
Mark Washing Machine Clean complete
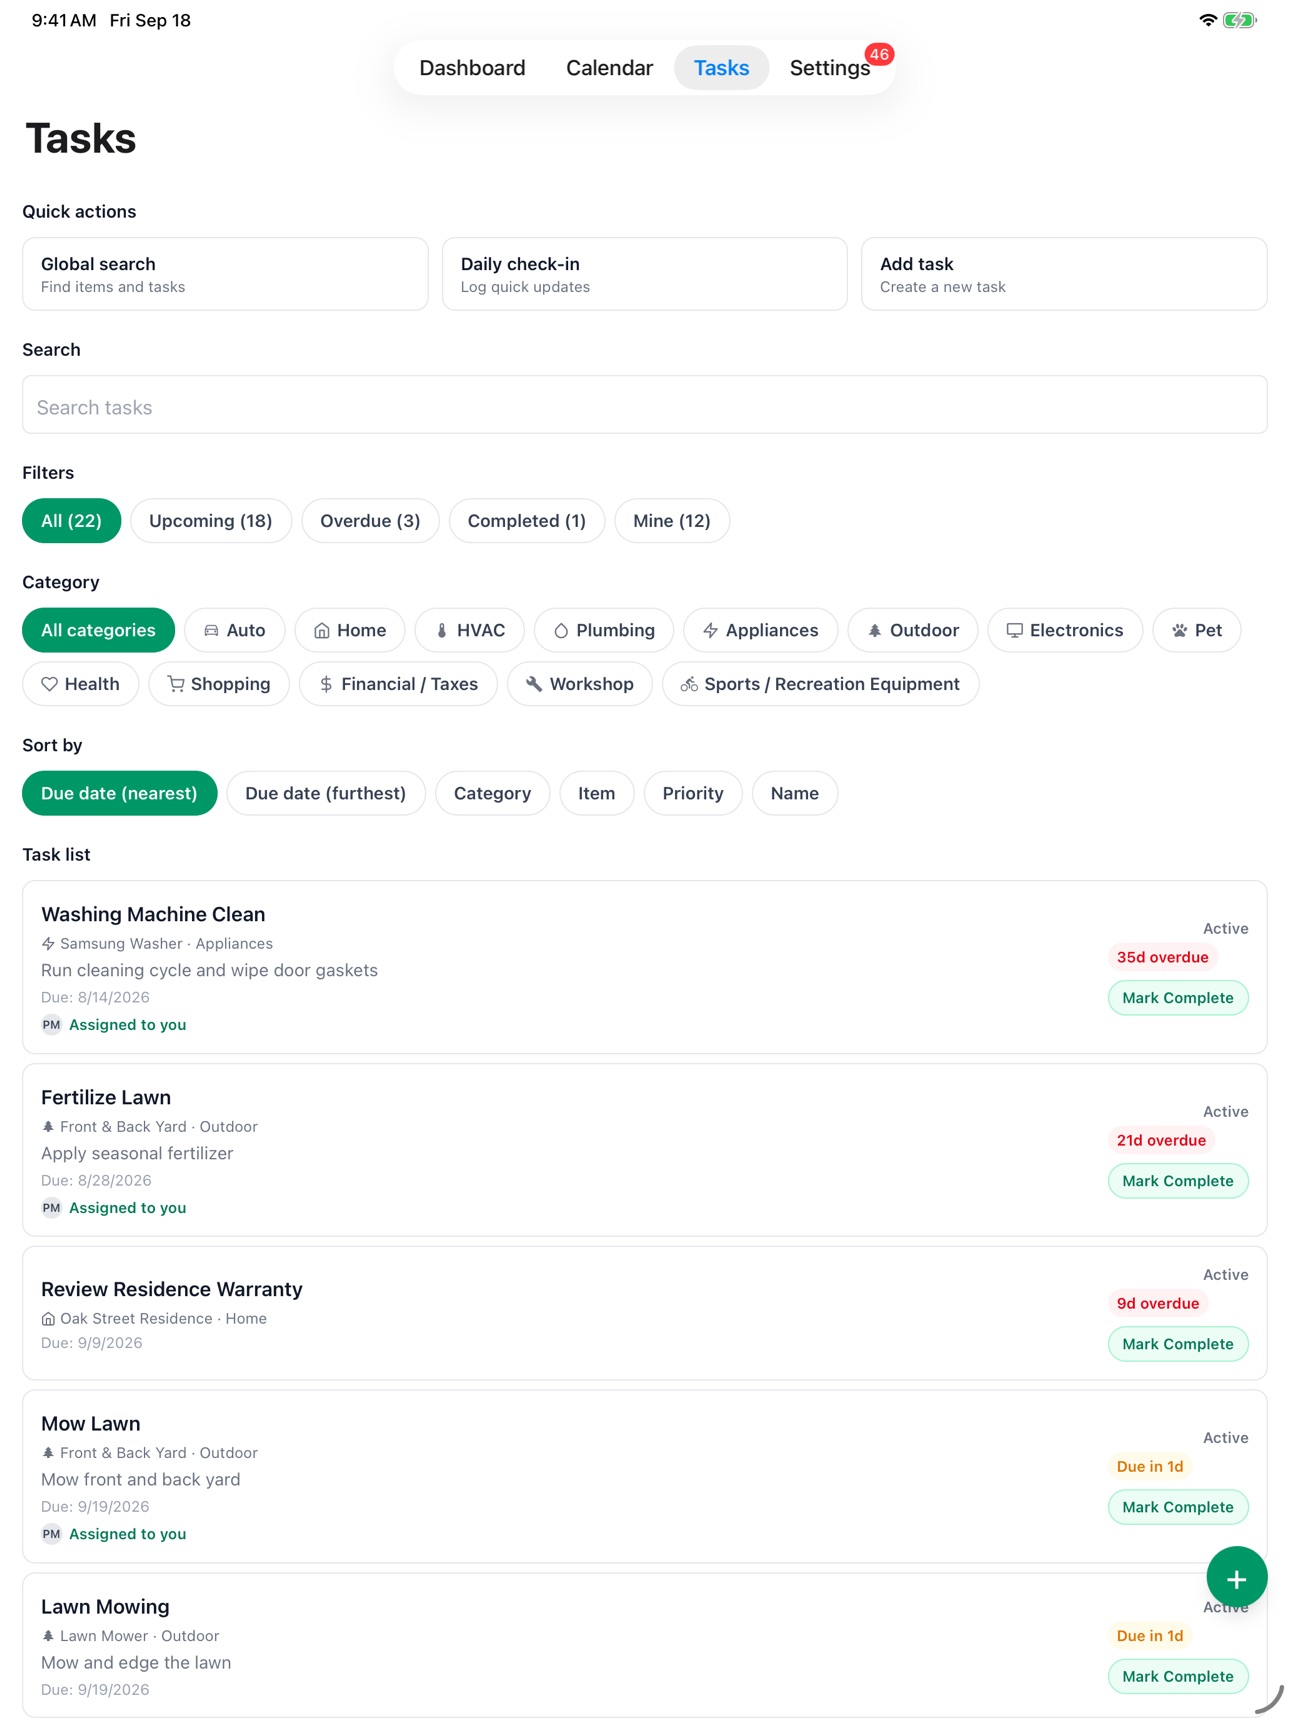1178,998
